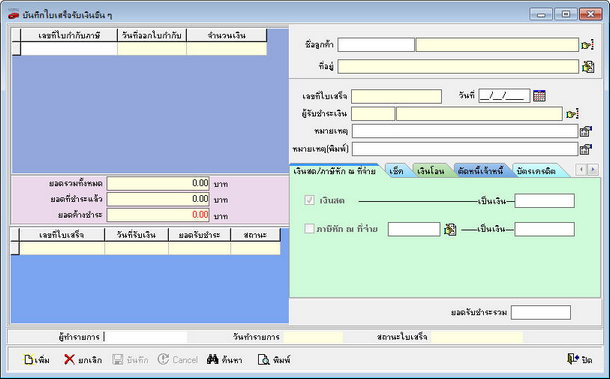Switch to the เงินโอน tab
This screenshot has width=610, height=379.
pyautogui.click(x=431, y=171)
